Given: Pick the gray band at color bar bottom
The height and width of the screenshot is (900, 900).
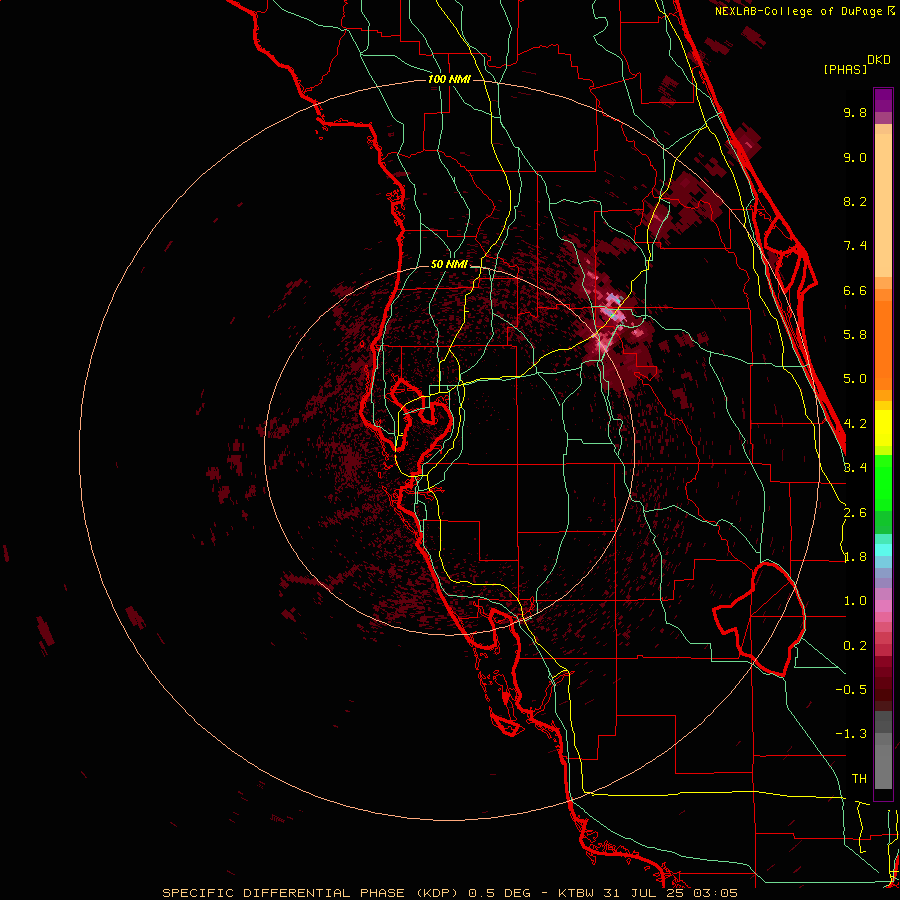Looking at the screenshot, I should (883, 752).
